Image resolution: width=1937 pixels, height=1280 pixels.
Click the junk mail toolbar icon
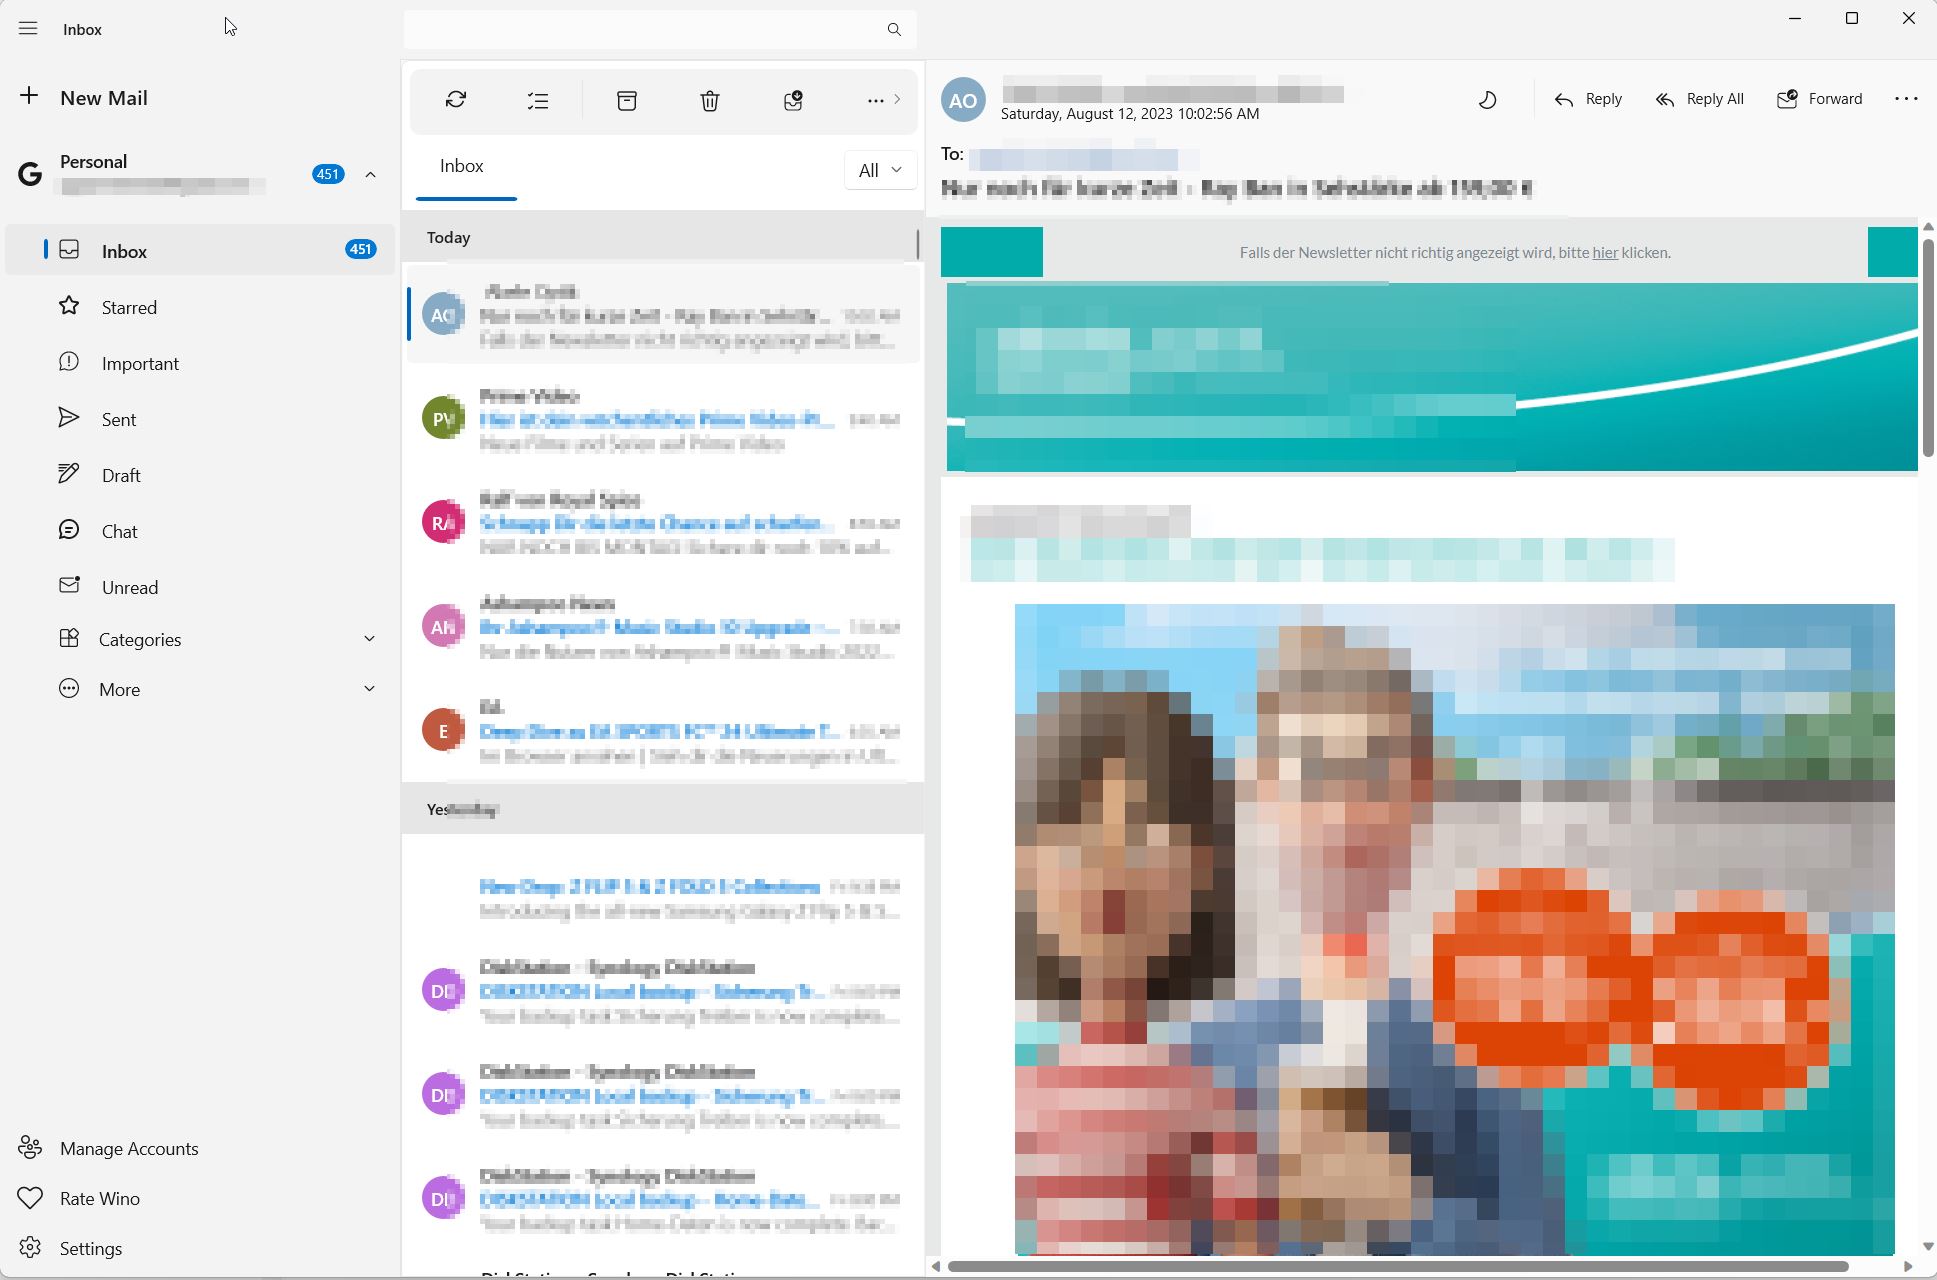tap(793, 100)
